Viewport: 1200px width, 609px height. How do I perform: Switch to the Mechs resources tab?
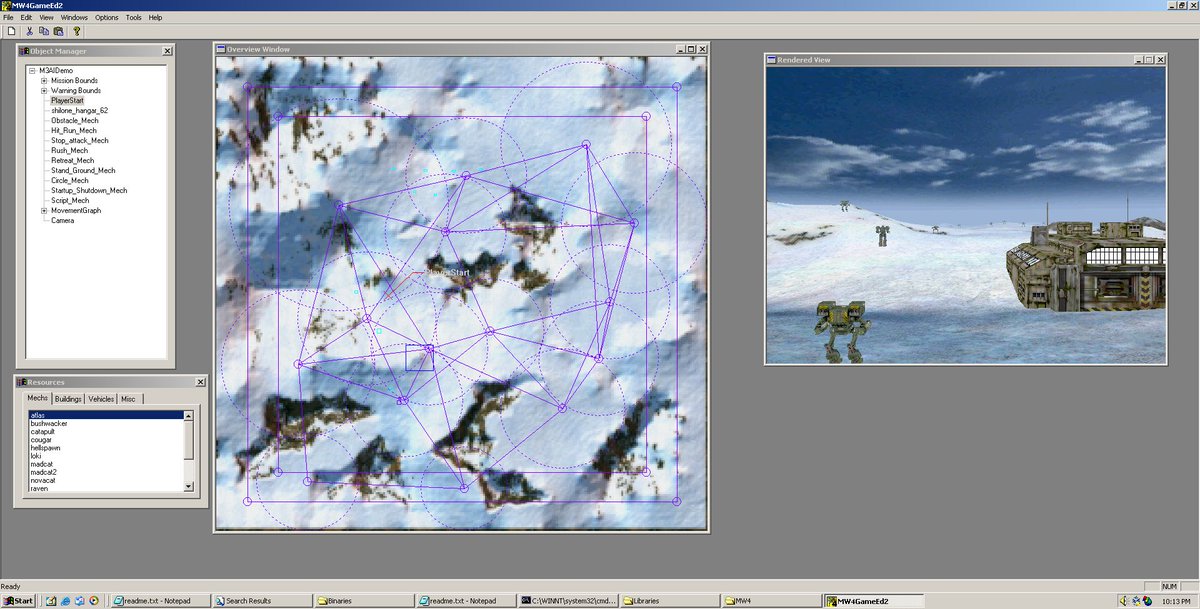[38, 398]
